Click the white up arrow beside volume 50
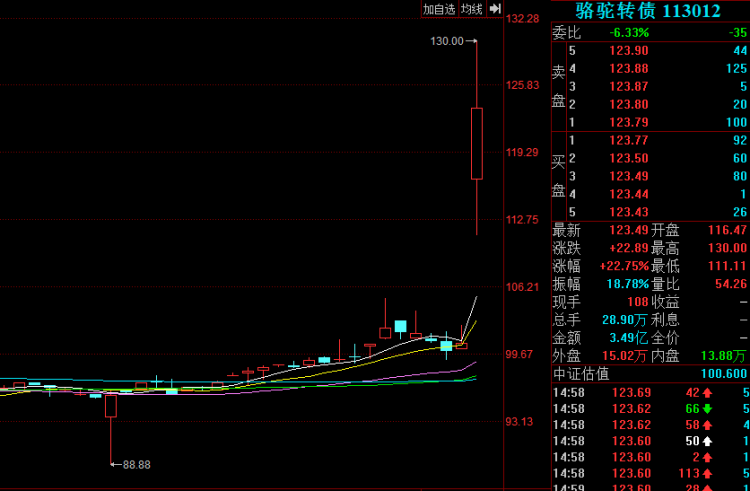The image size is (750, 491). click(x=707, y=441)
